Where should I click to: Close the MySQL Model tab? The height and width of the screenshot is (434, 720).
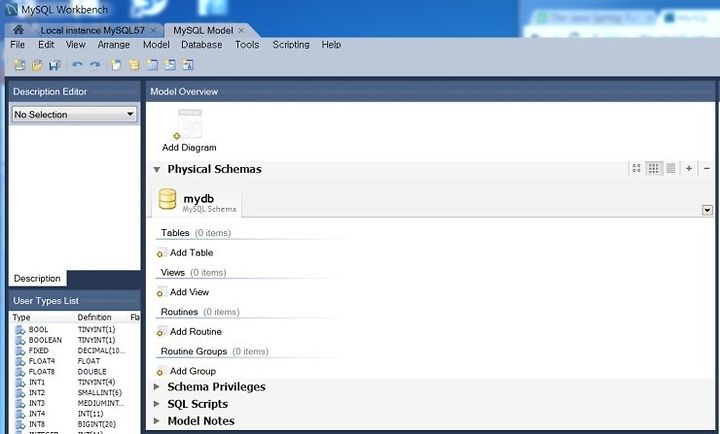tap(241, 30)
